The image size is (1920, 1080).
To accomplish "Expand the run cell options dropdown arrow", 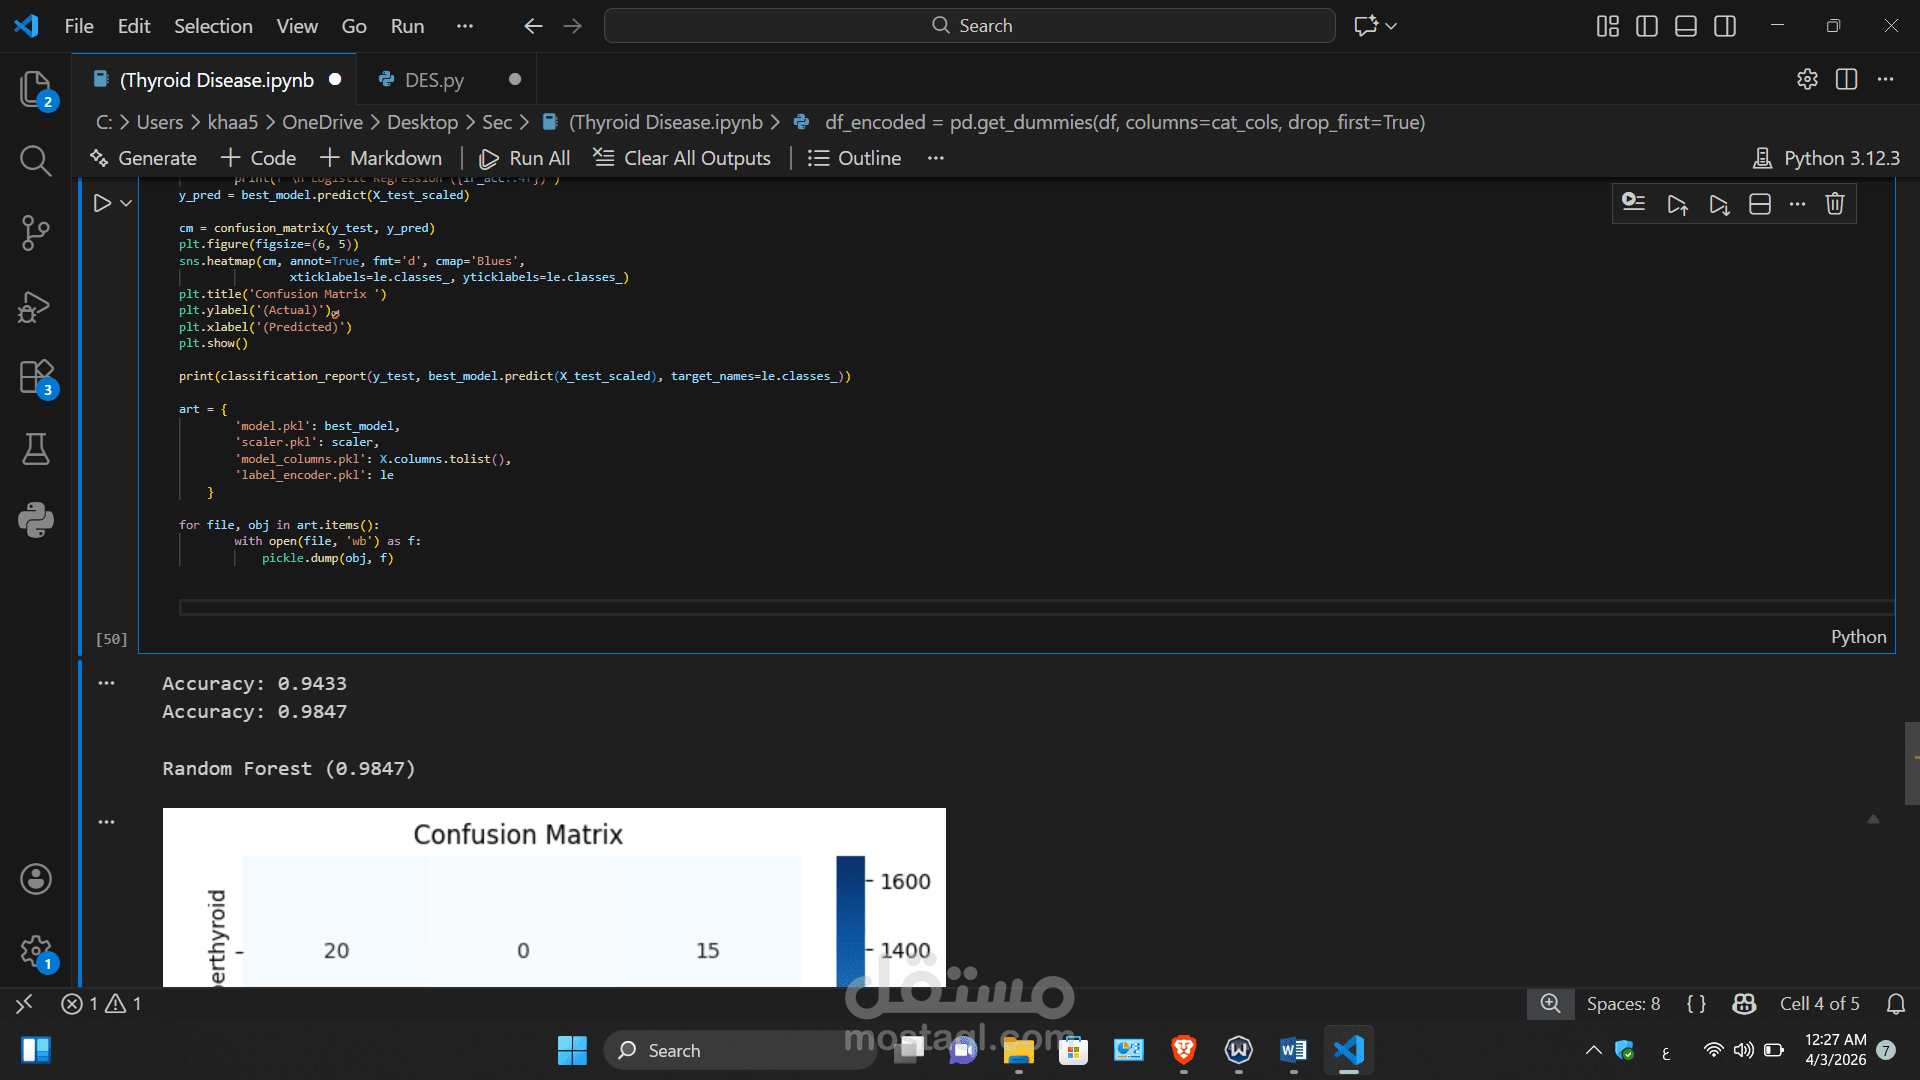I will tap(126, 203).
